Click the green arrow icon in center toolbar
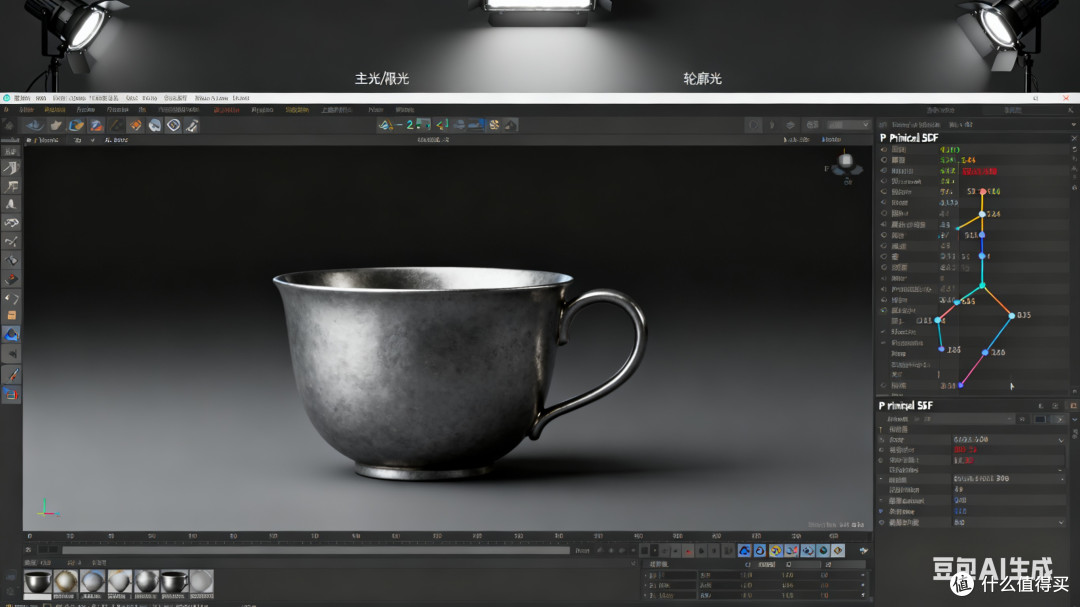 [442, 125]
